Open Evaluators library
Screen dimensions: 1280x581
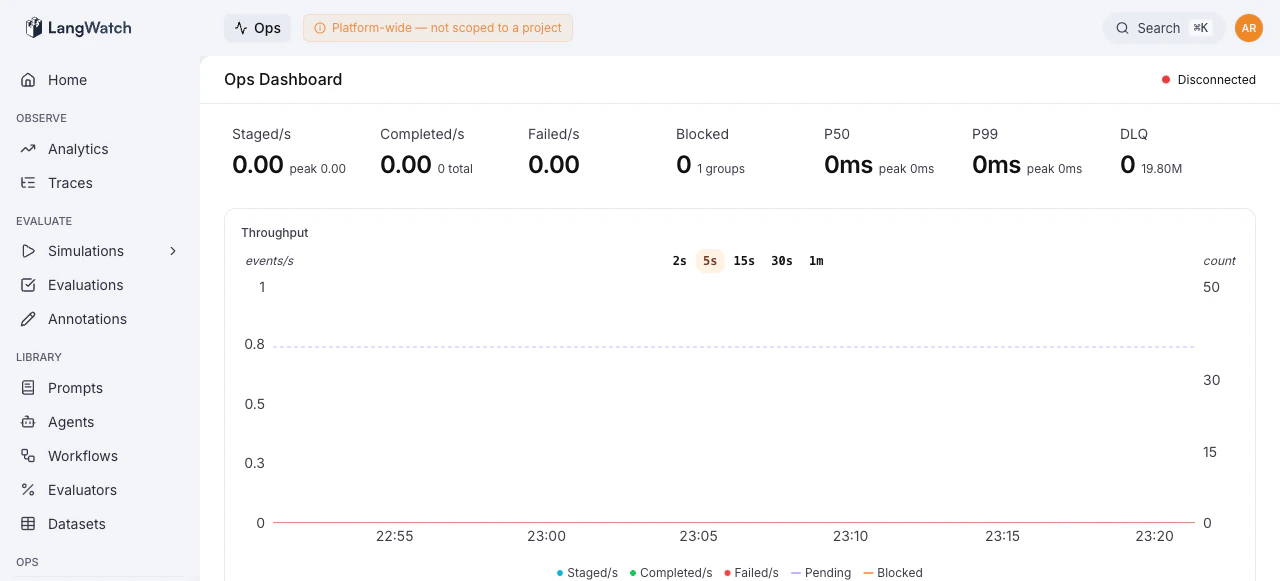tap(100, 490)
